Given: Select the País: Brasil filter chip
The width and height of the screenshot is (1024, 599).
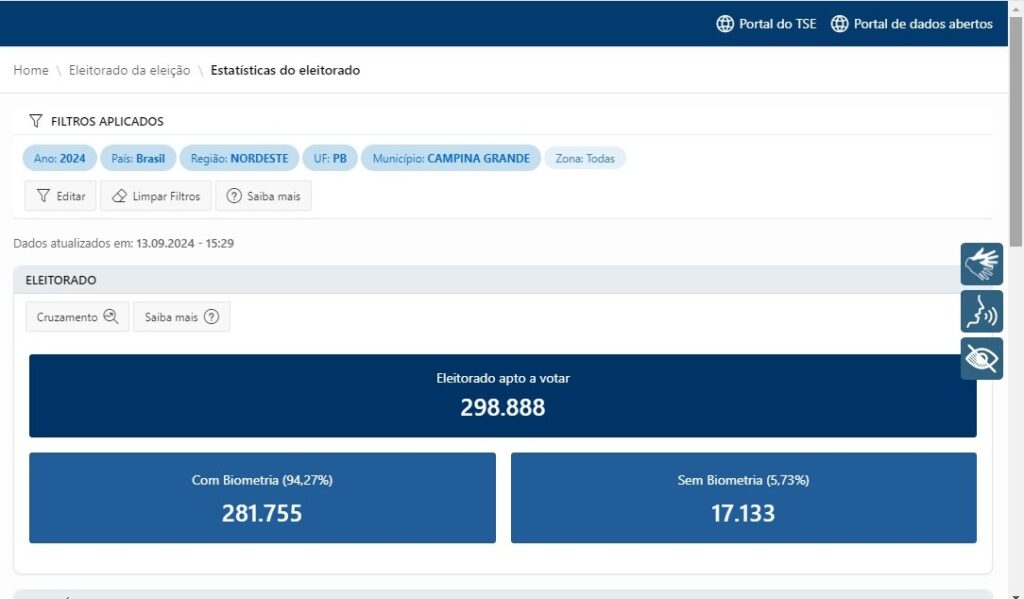Looking at the screenshot, I should click(138, 158).
